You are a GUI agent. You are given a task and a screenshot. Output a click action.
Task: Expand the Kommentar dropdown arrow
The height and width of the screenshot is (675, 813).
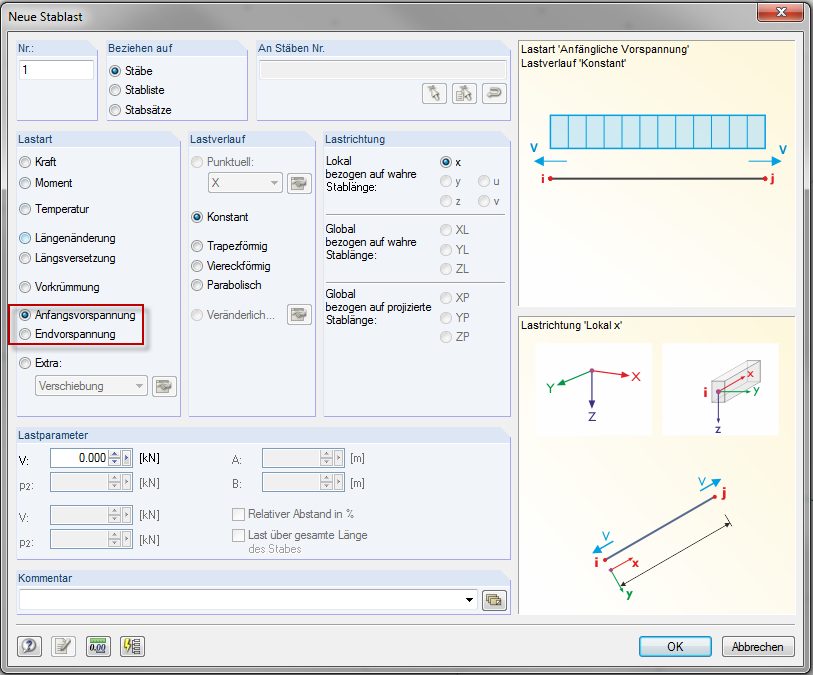[x=469, y=600]
